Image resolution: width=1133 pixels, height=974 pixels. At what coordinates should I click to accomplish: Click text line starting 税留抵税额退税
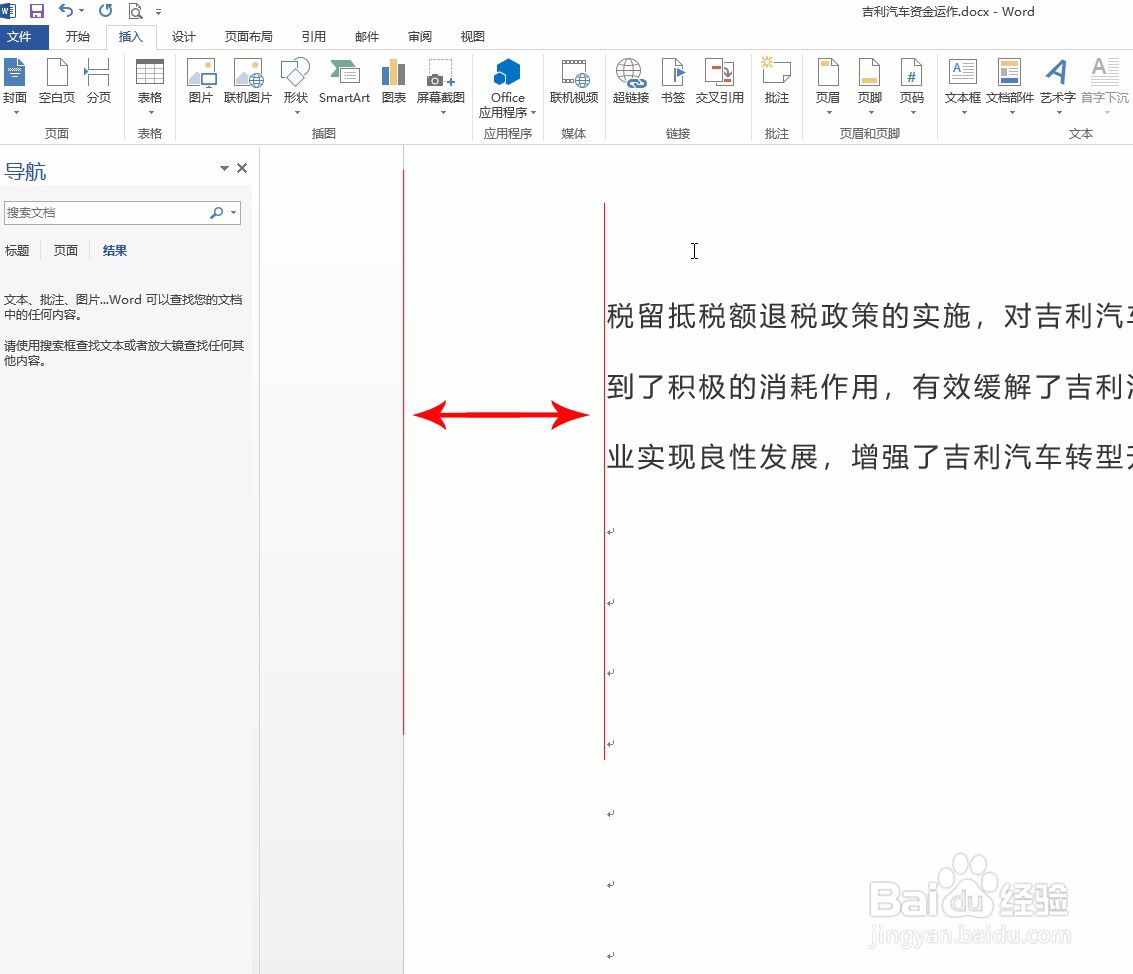point(869,316)
